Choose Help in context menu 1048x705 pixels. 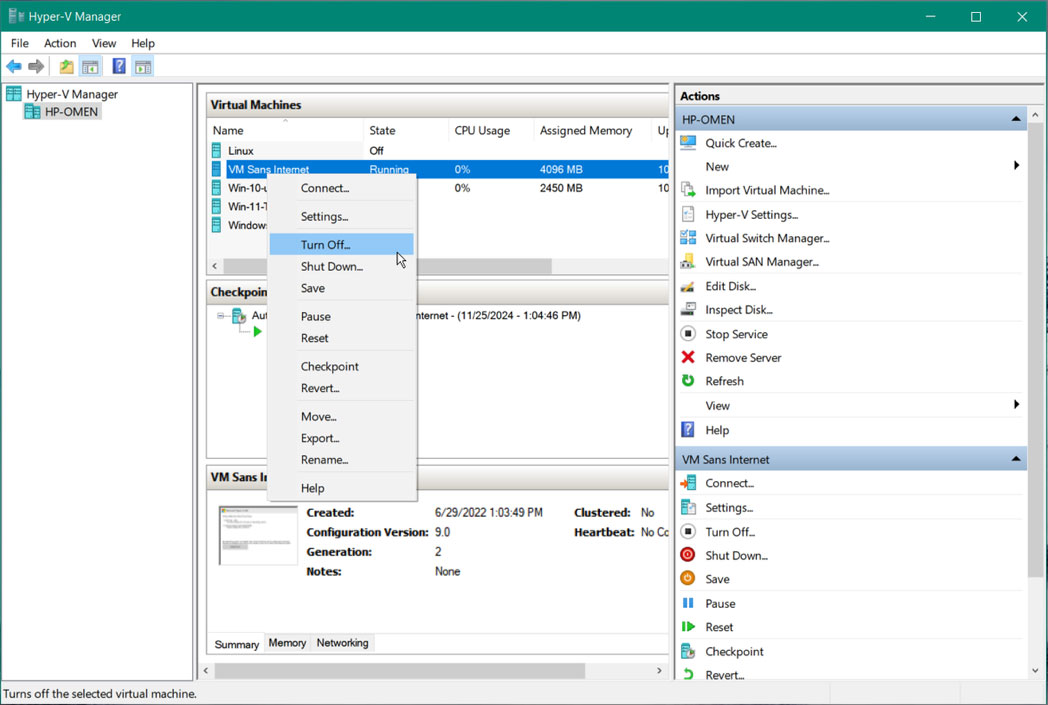point(342,488)
